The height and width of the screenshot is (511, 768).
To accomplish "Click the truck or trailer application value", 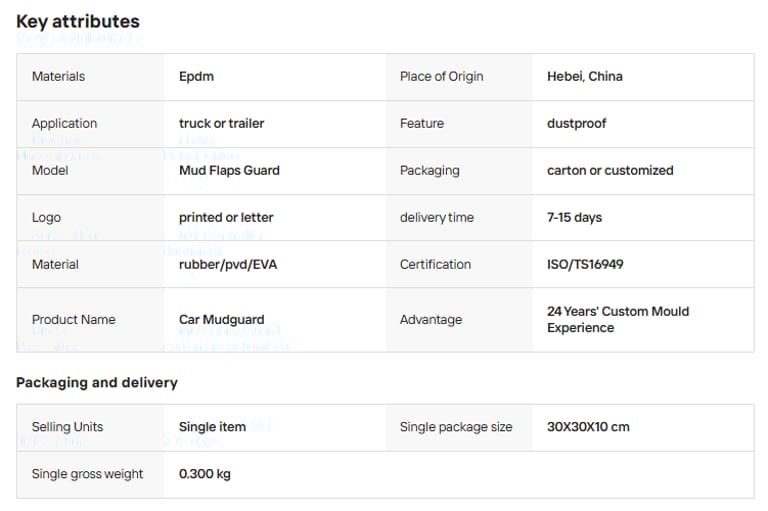I will coord(221,123).
